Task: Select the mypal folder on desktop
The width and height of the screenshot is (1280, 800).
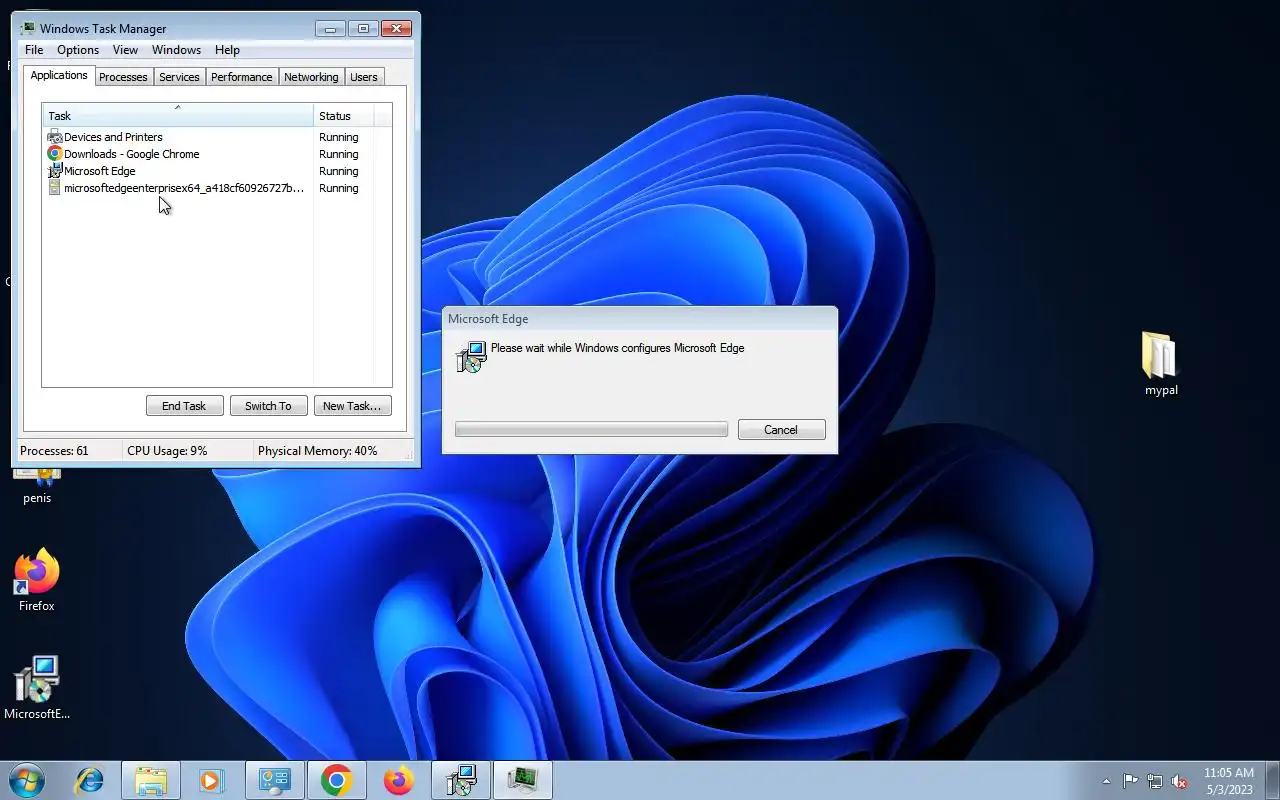Action: coord(1160,364)
